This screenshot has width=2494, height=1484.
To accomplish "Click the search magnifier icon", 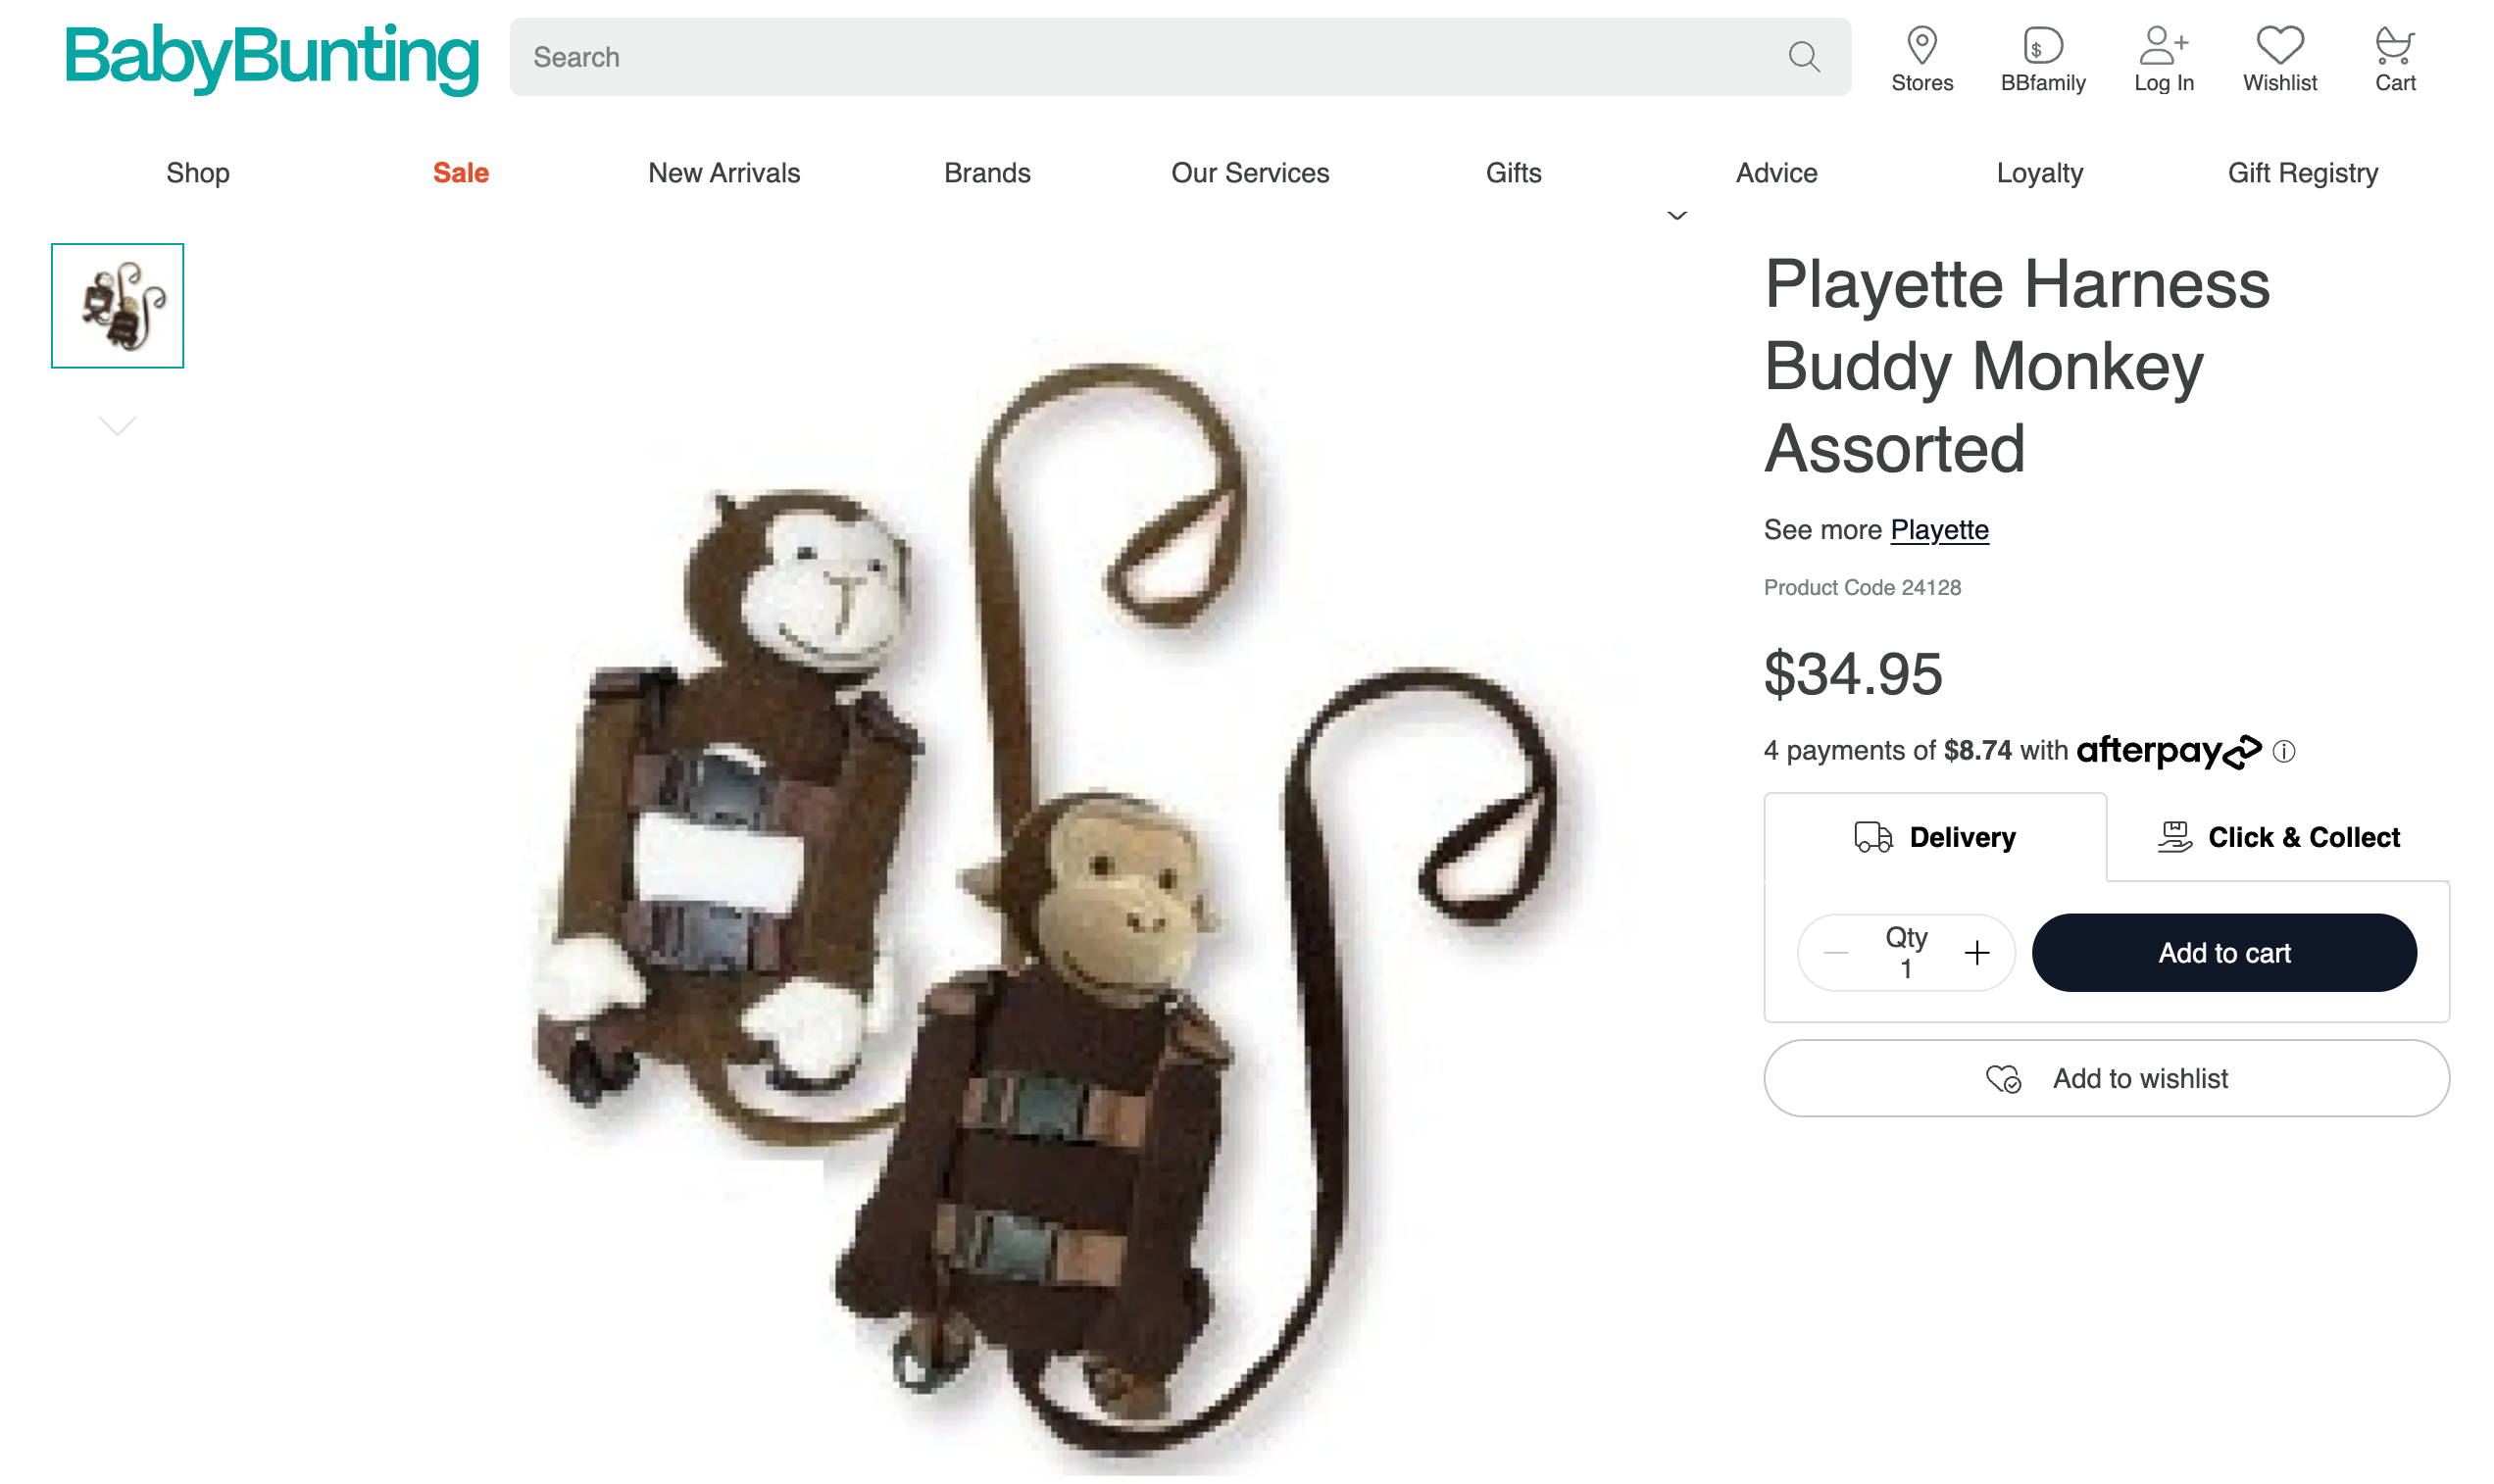I will coord(1803,57).
